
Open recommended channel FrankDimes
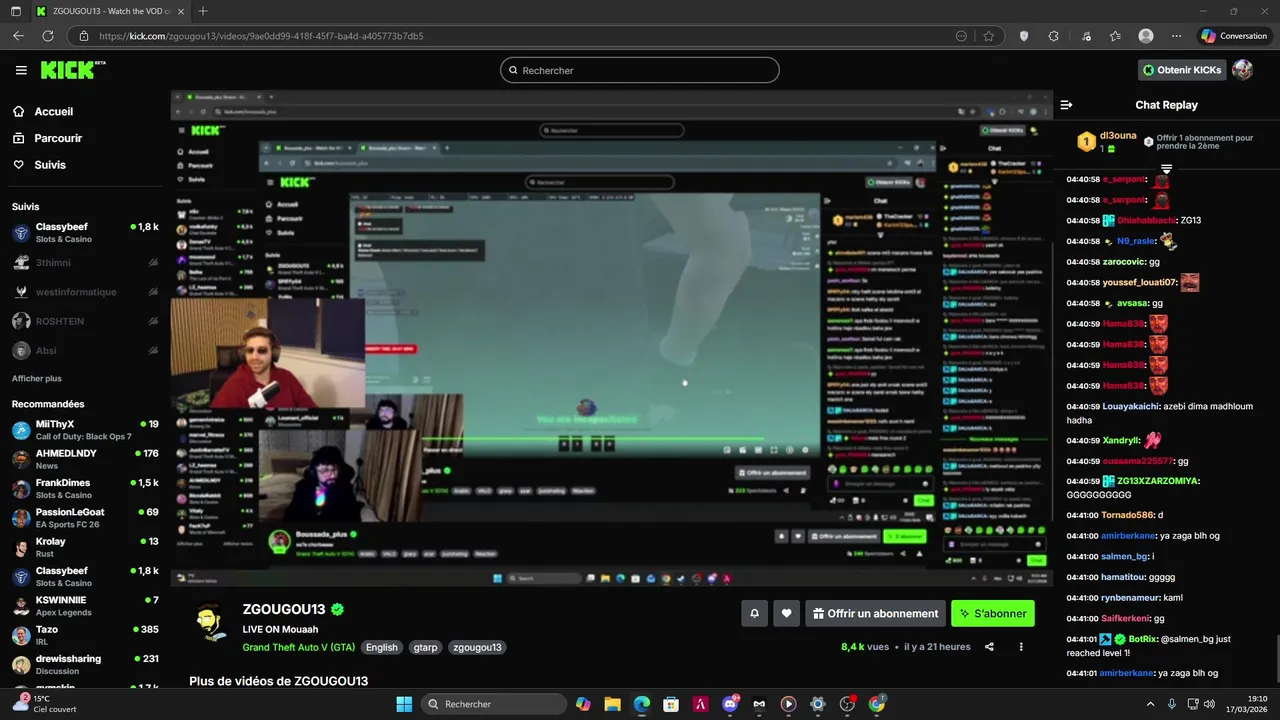[x=85, y=489]
